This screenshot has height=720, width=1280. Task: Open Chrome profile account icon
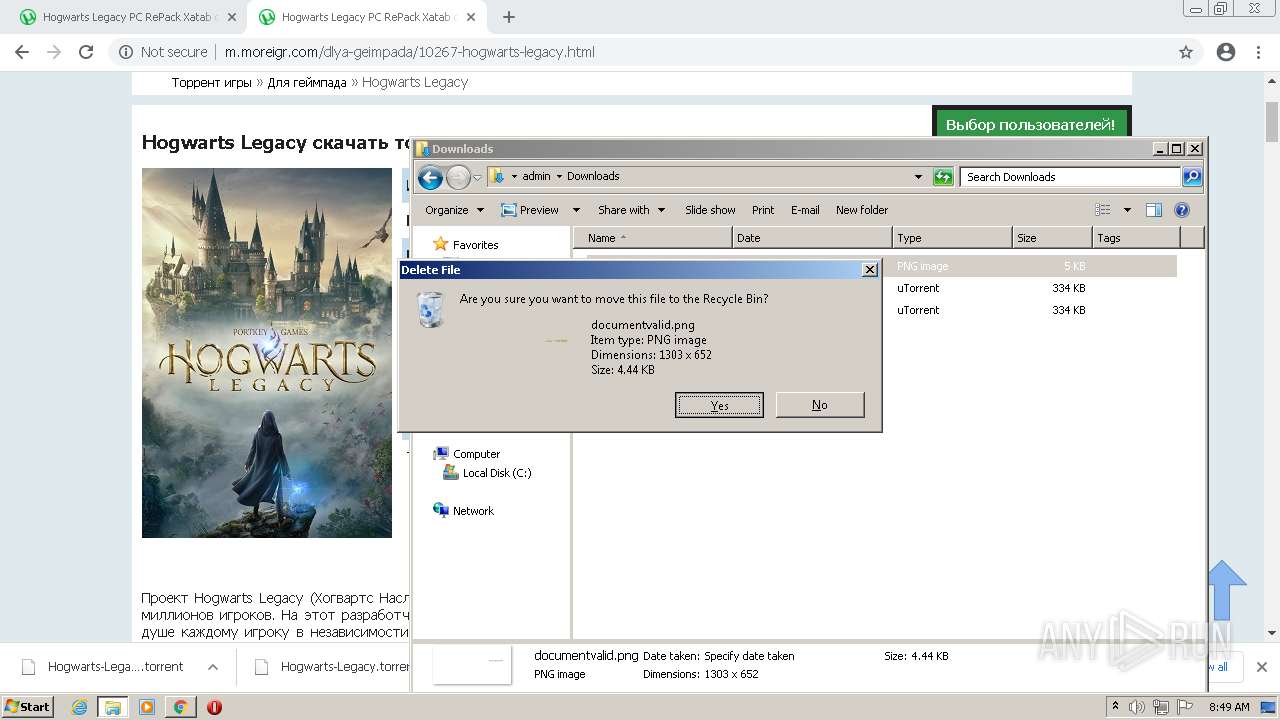(1226, 52)
